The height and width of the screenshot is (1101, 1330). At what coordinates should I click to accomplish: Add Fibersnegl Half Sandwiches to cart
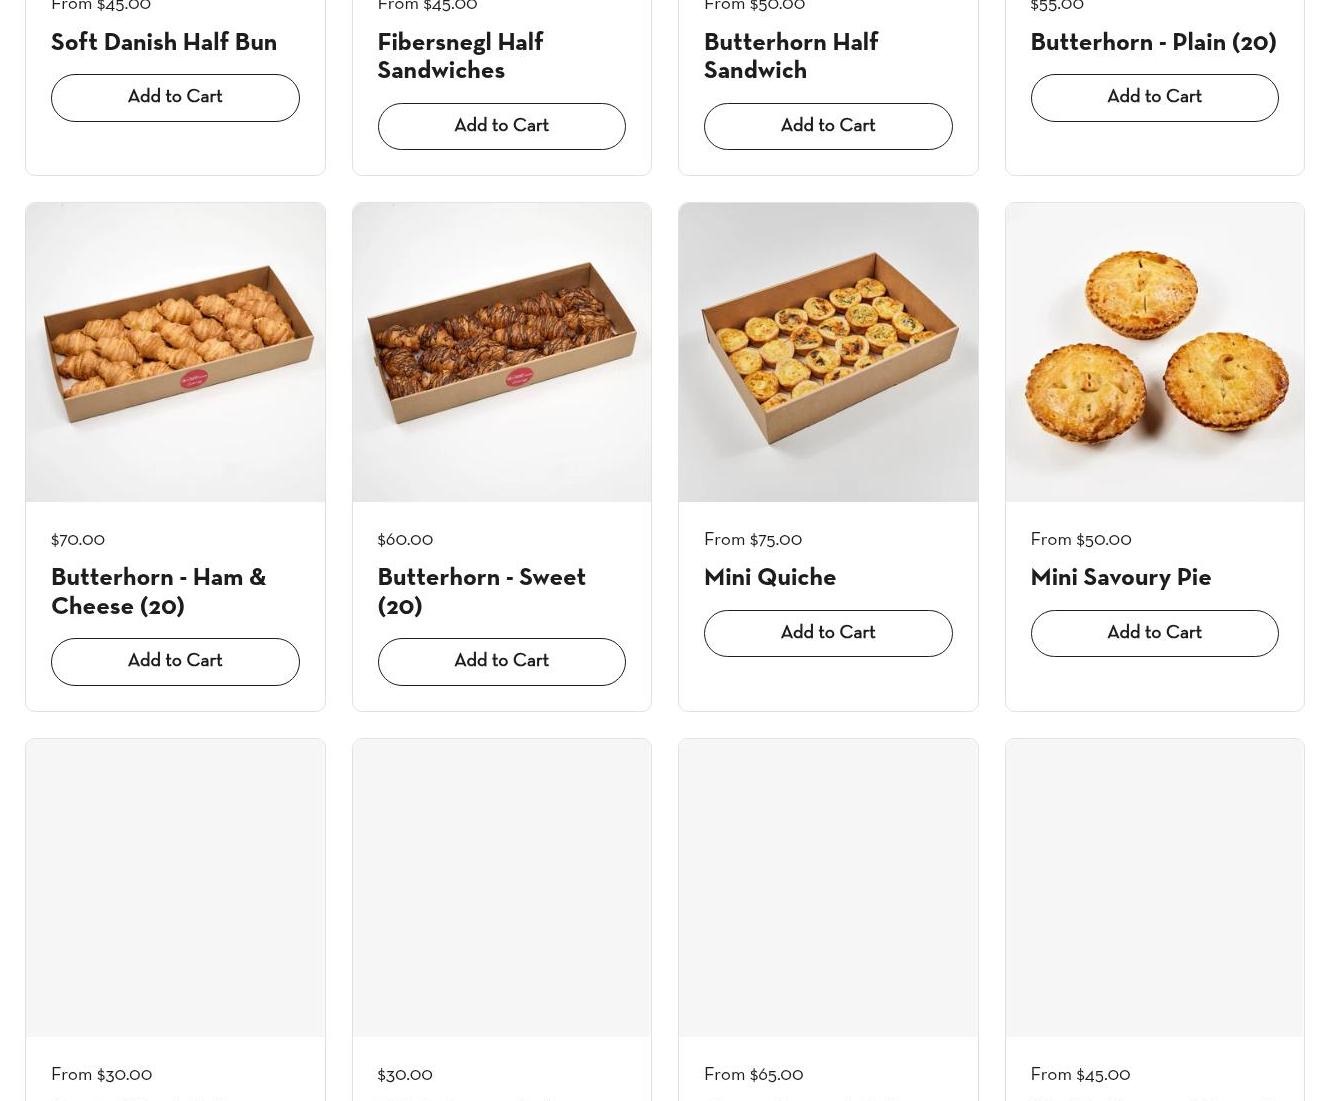[x=501, y=126]
